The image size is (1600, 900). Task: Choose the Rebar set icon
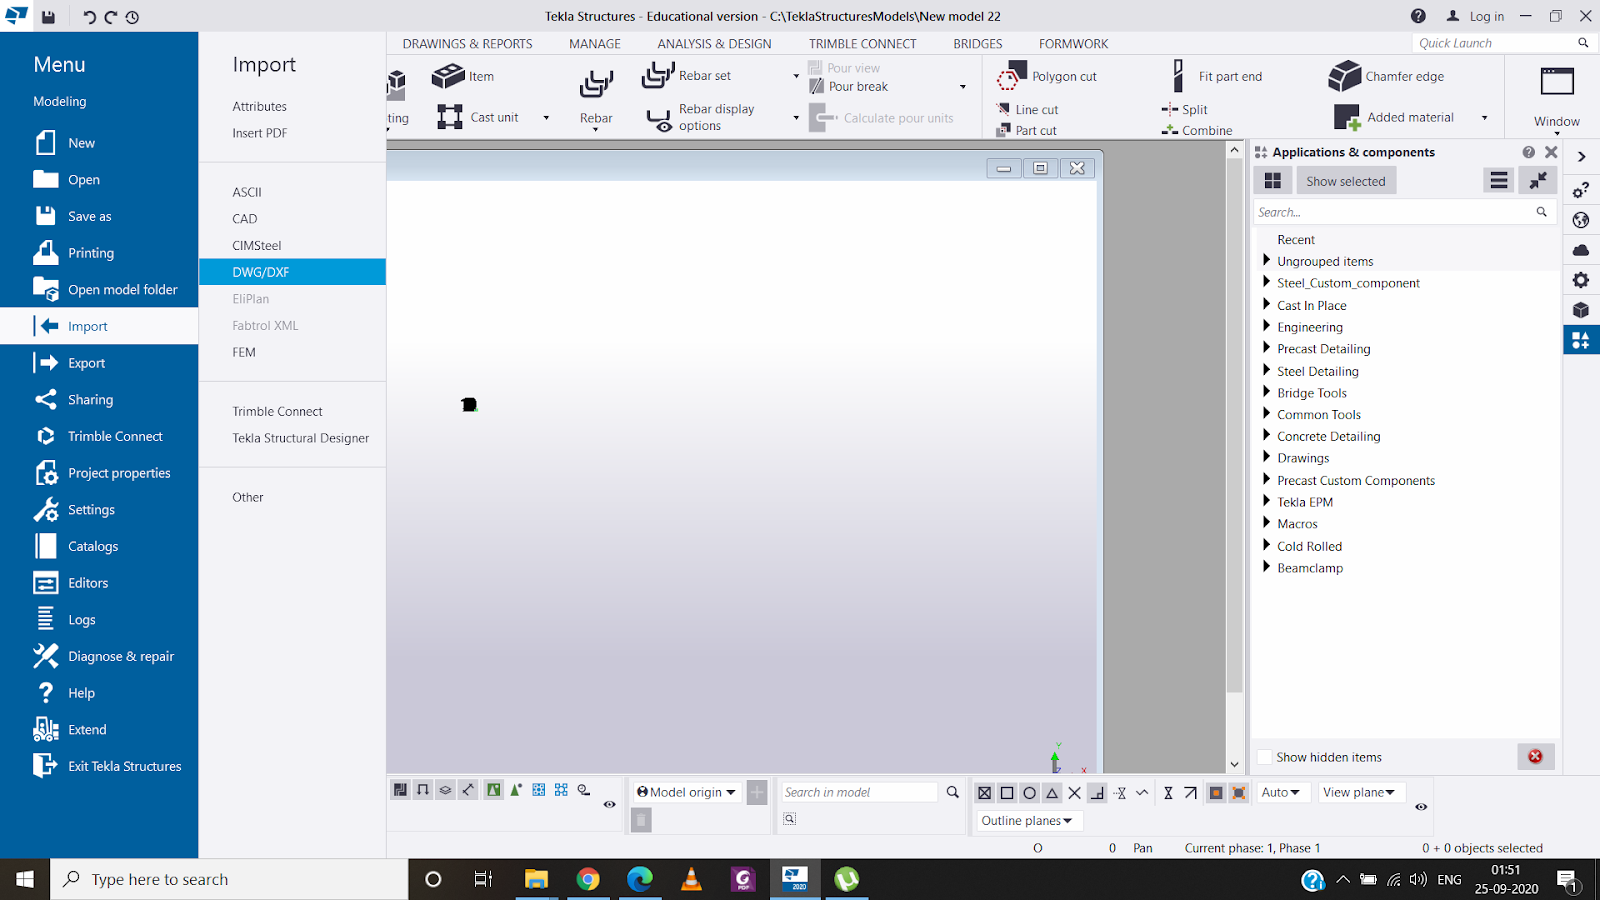click(658, 75)
